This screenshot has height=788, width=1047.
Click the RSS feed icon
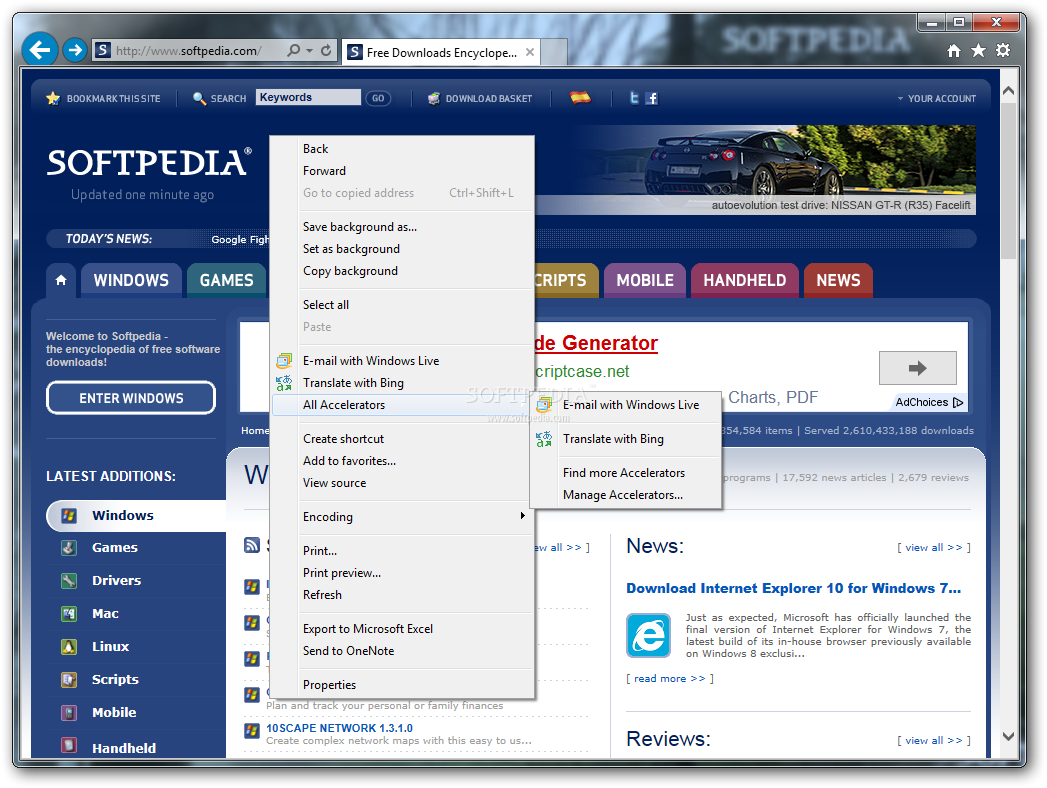pyautogui.click(x=252, y=545)
